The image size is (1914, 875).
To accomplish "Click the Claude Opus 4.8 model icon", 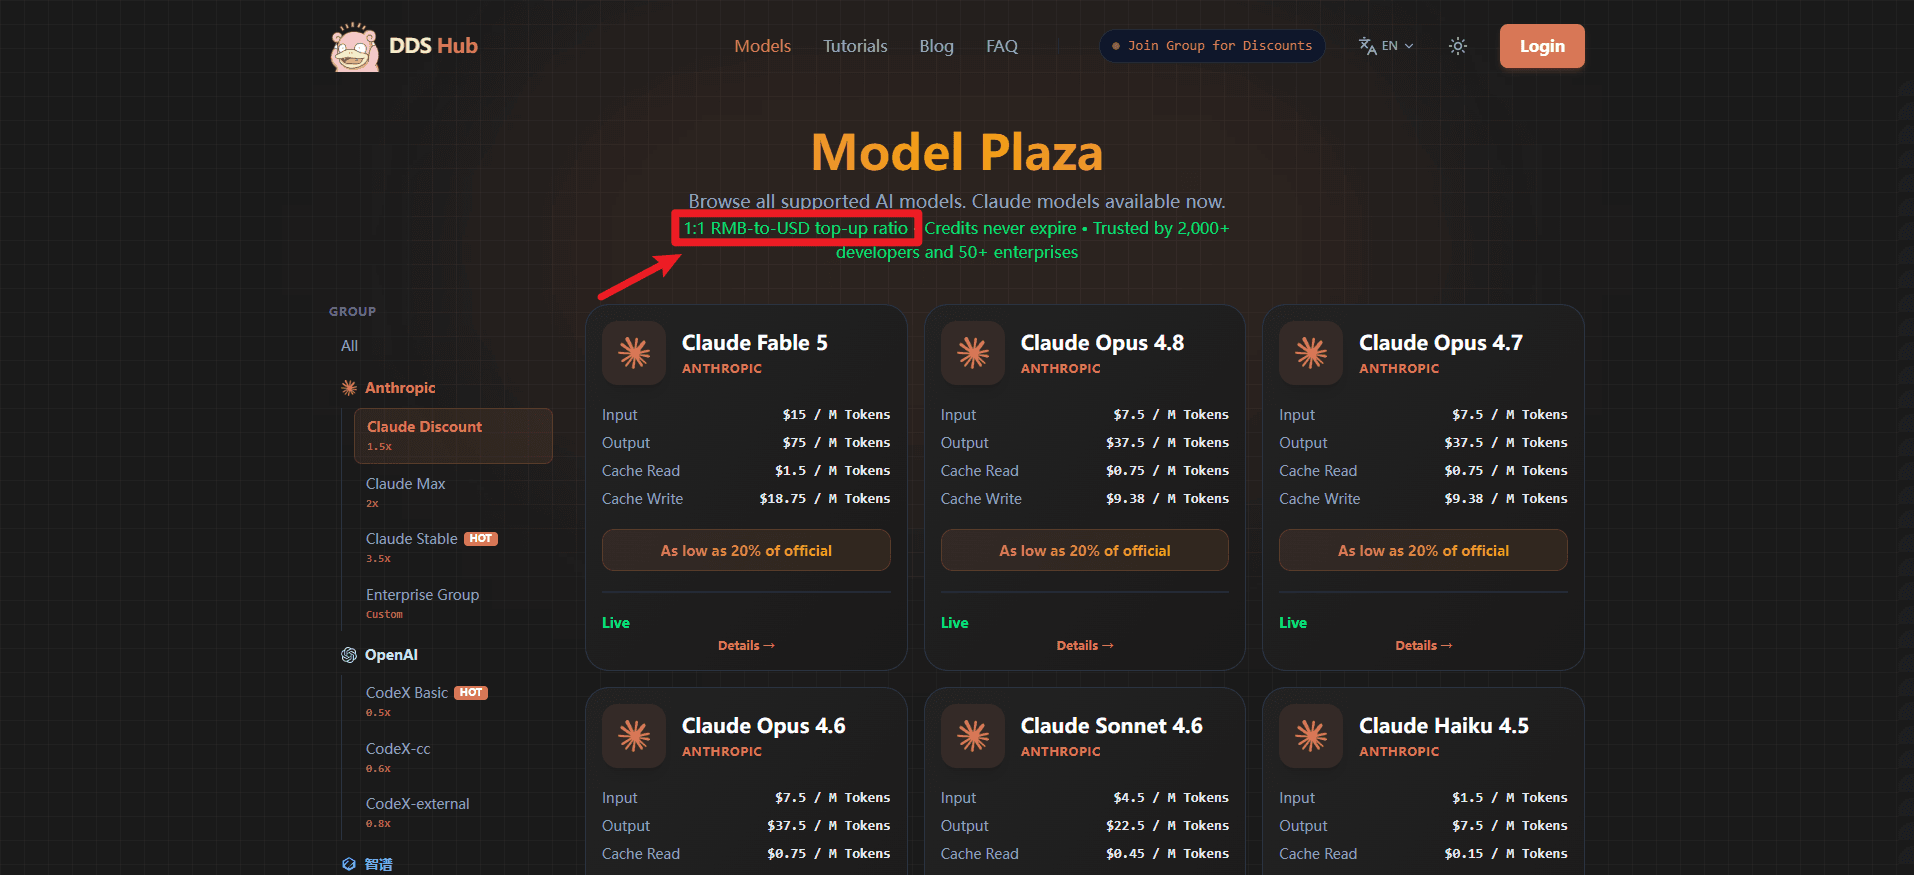I will [973, 353].
